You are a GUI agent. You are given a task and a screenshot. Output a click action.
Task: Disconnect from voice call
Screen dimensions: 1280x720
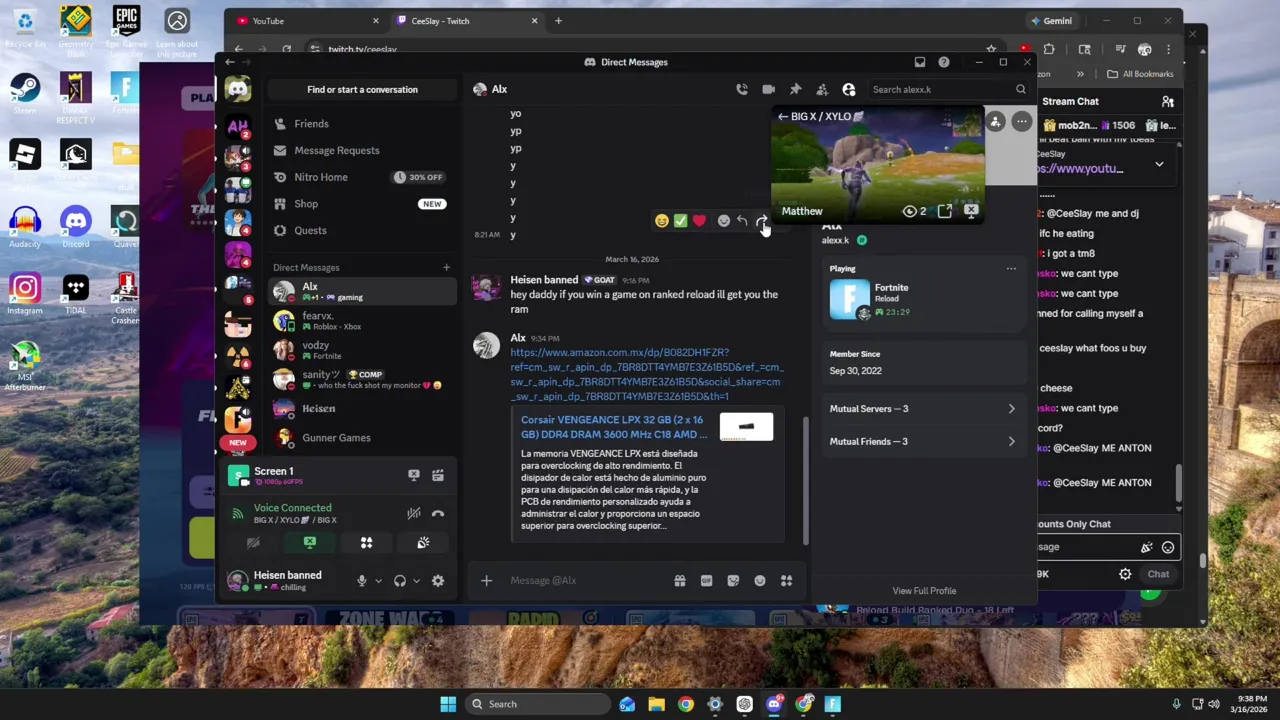(x=438, y=513)
